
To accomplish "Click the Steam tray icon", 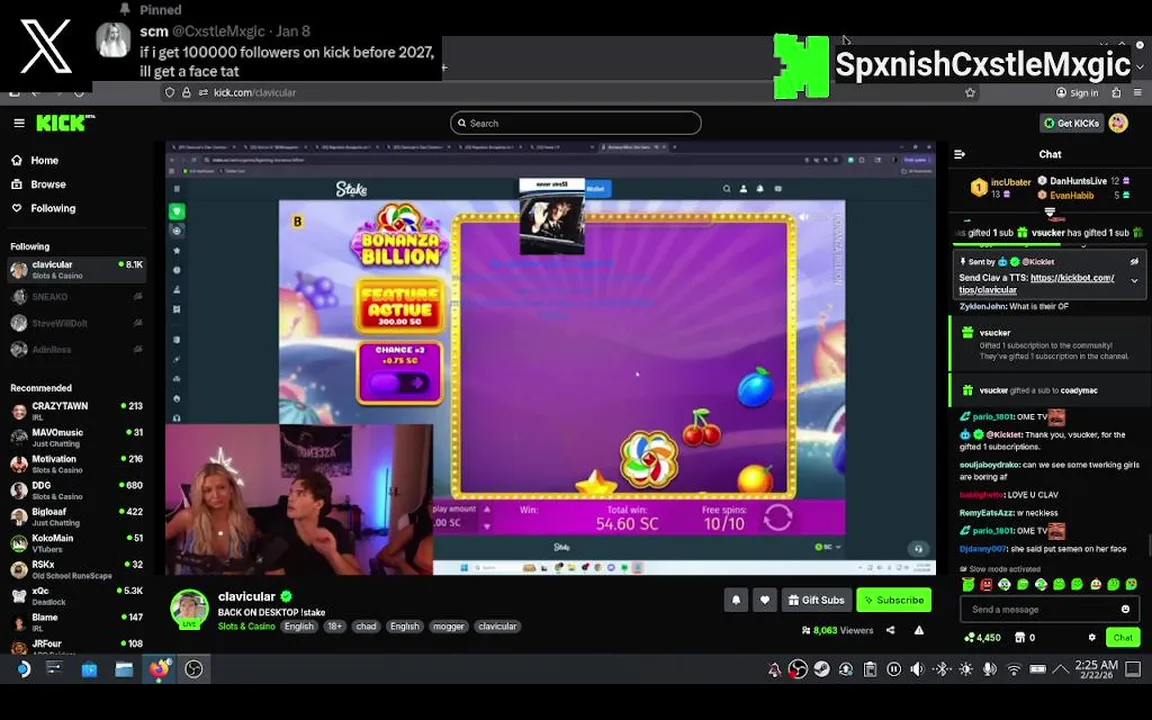I will pos(821,669).
